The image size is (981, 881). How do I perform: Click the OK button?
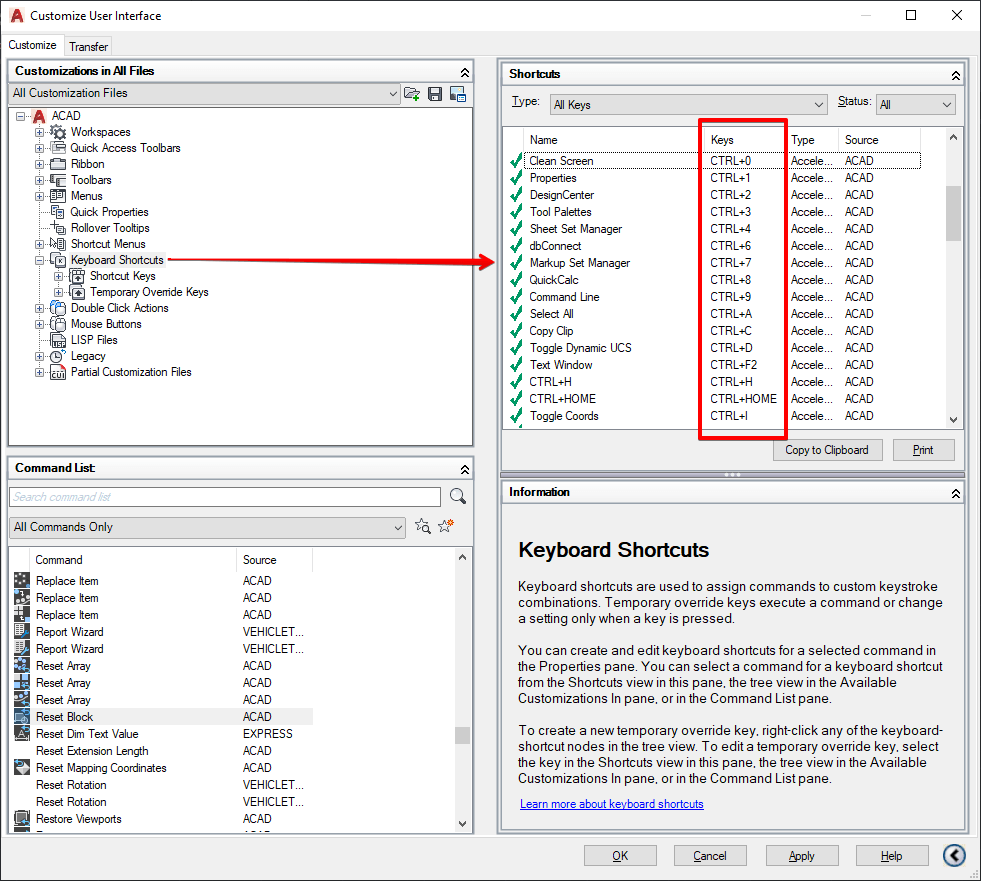(x=620, y=855)
